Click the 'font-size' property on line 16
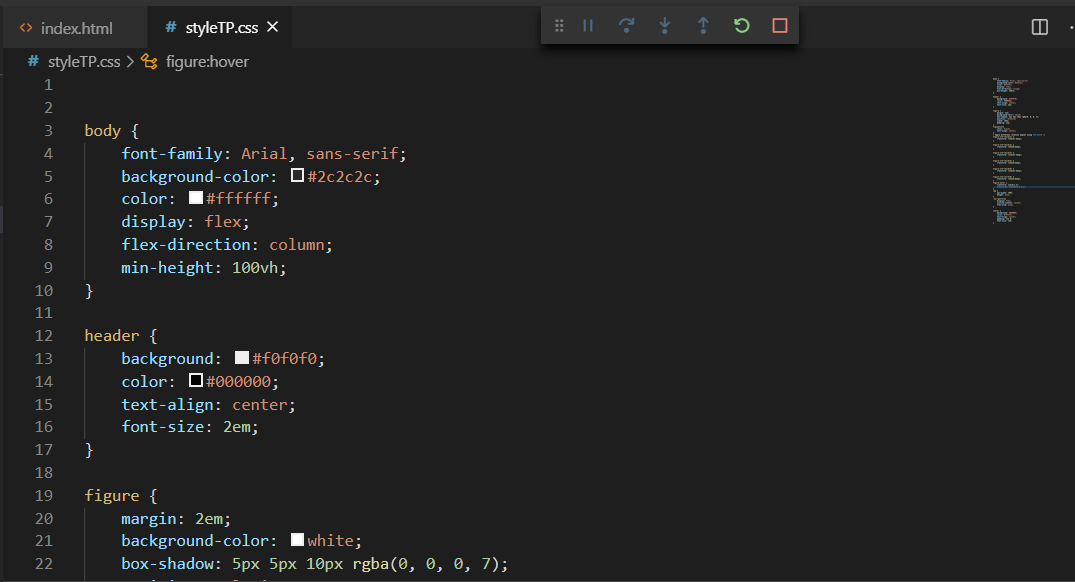 (x=162, y=426)
